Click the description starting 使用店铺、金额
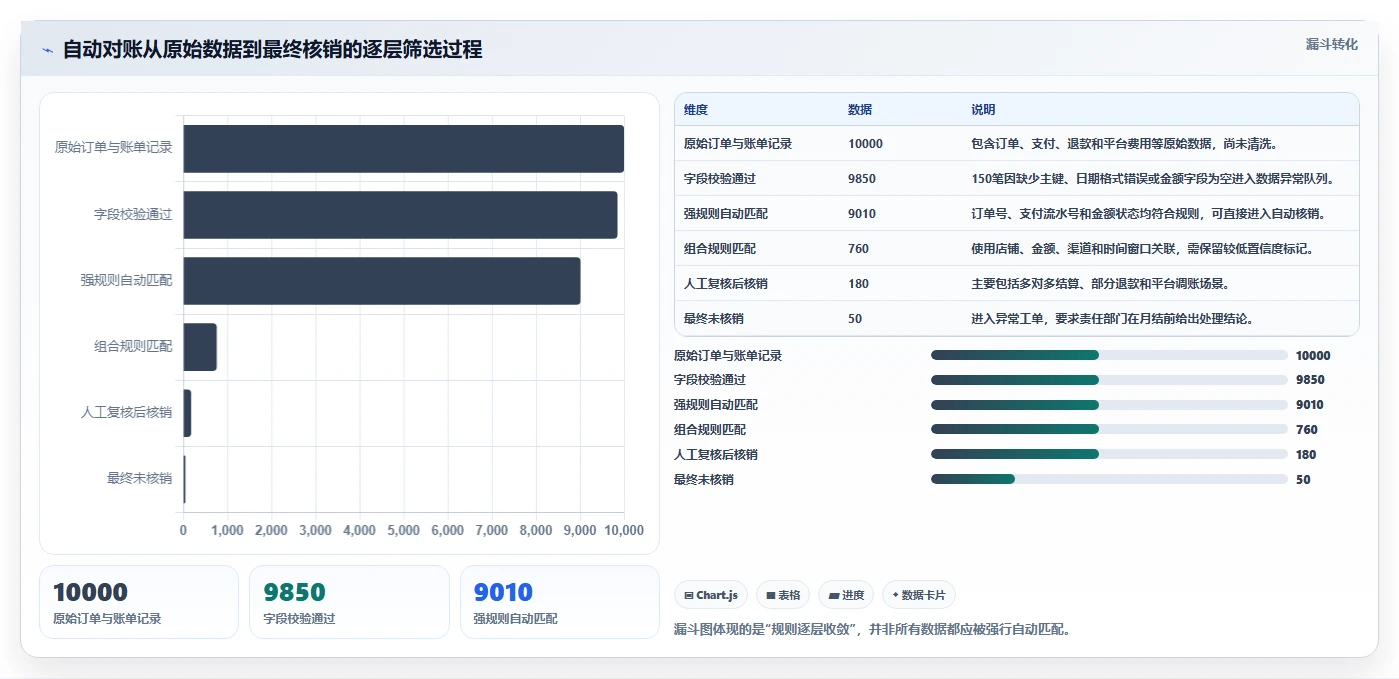This screenshot has height=679, width=1399. coord(1143,249)
